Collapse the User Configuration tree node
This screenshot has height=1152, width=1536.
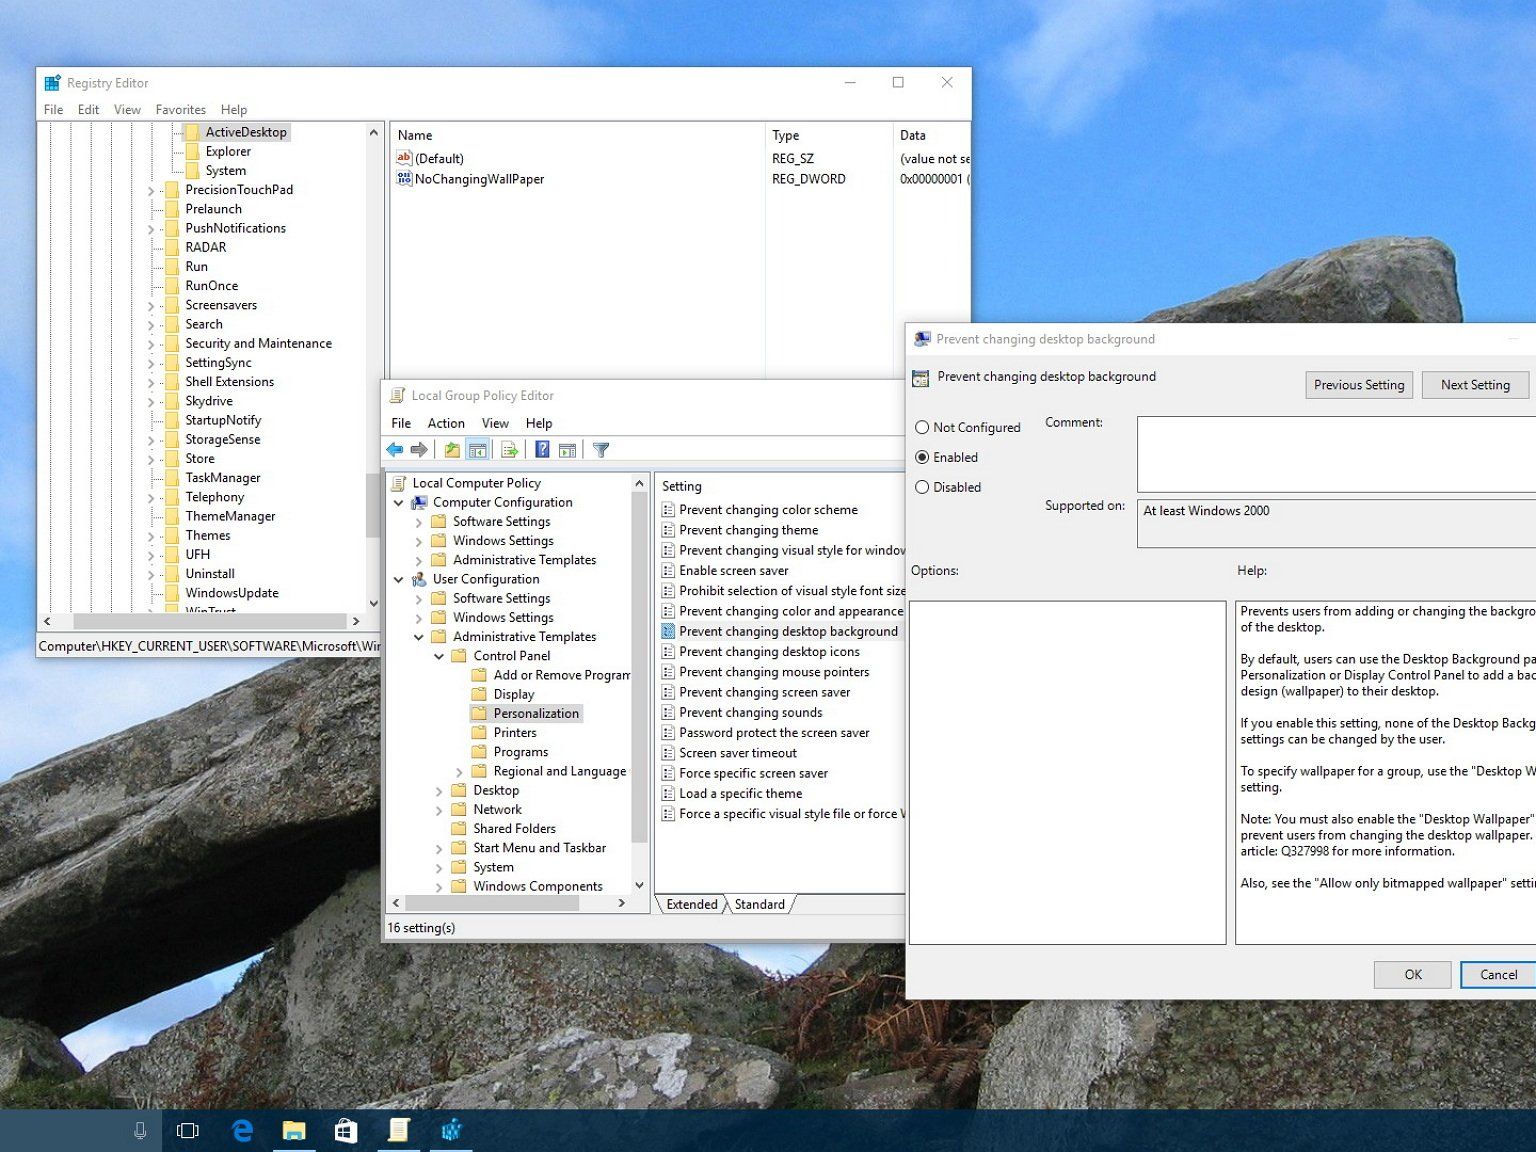point(400,579)
